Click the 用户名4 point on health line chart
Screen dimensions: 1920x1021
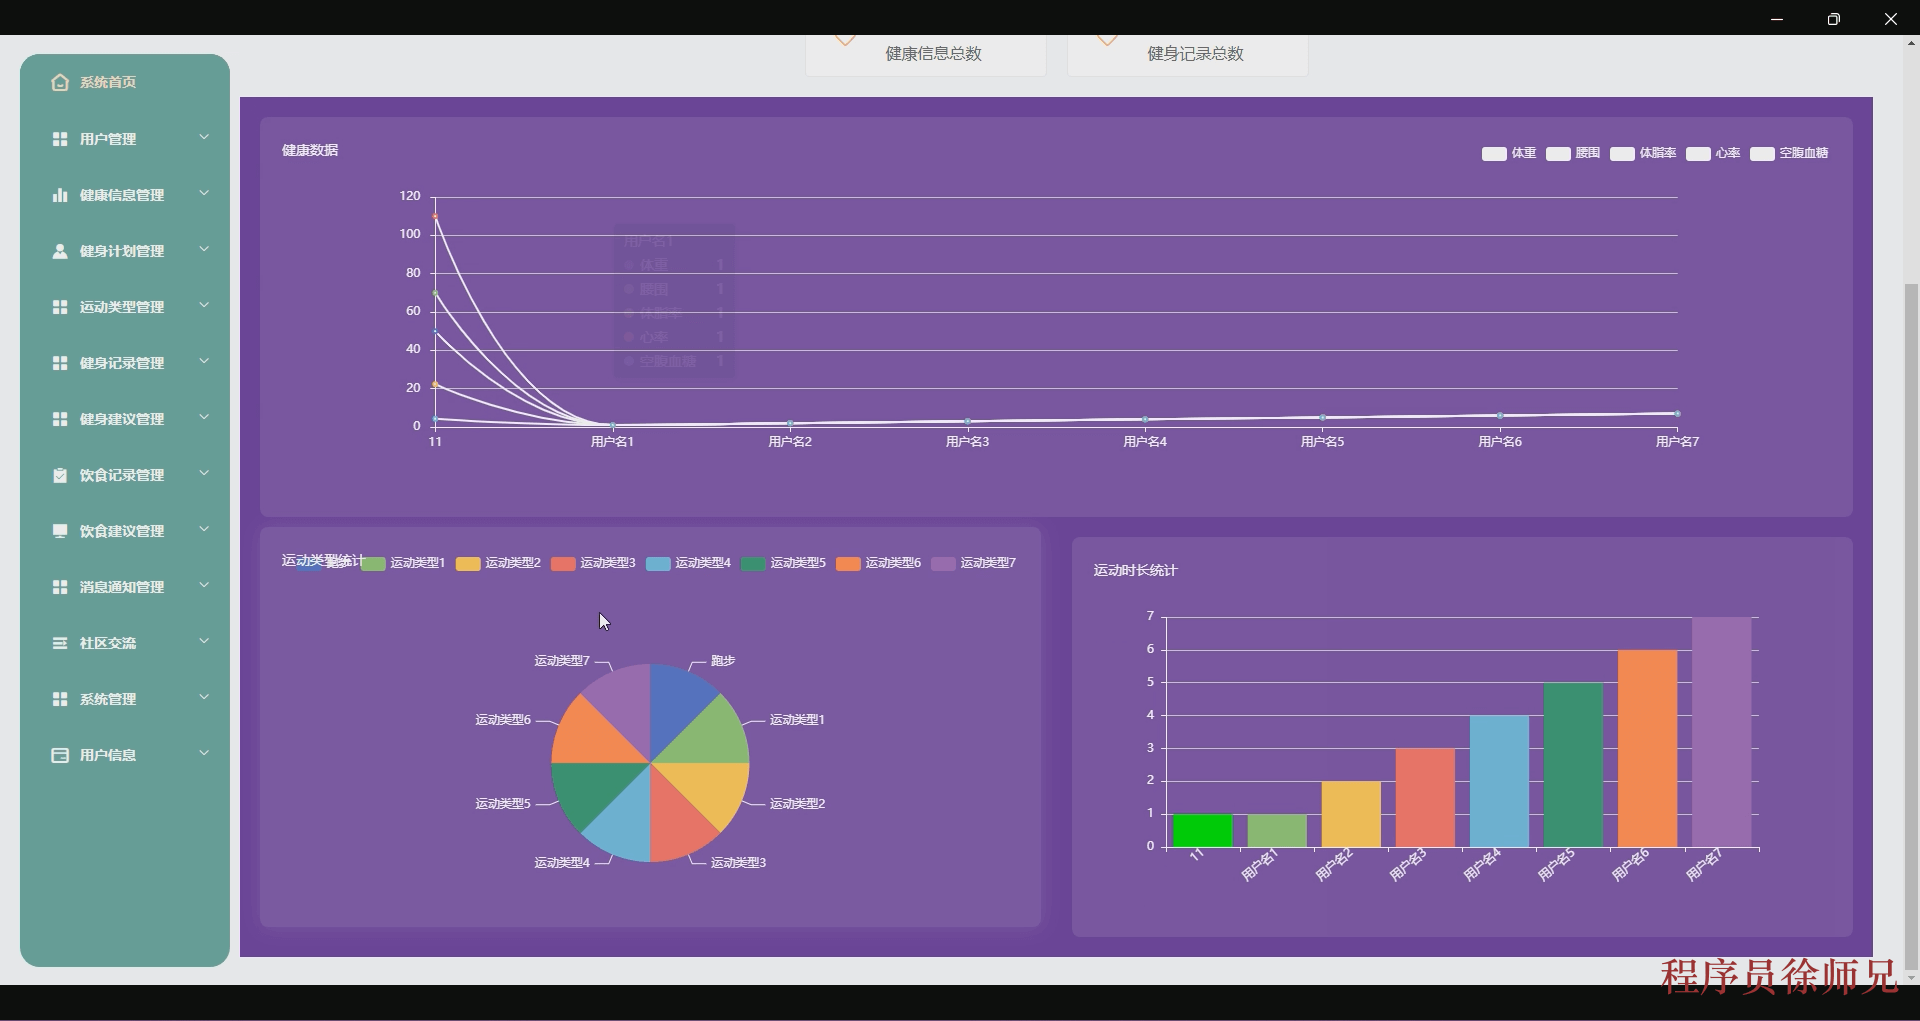1145,419
